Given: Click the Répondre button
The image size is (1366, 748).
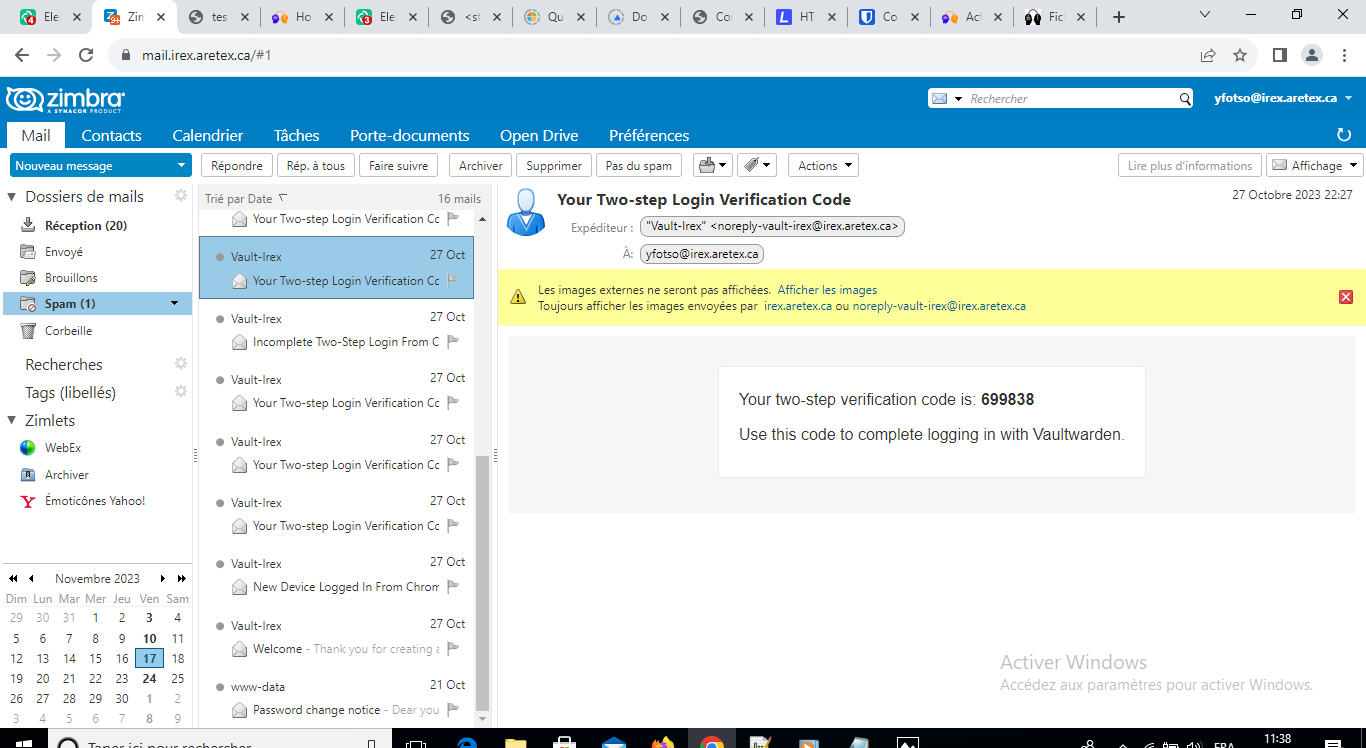Looking at the screenshot, I should tap(237, 166).
